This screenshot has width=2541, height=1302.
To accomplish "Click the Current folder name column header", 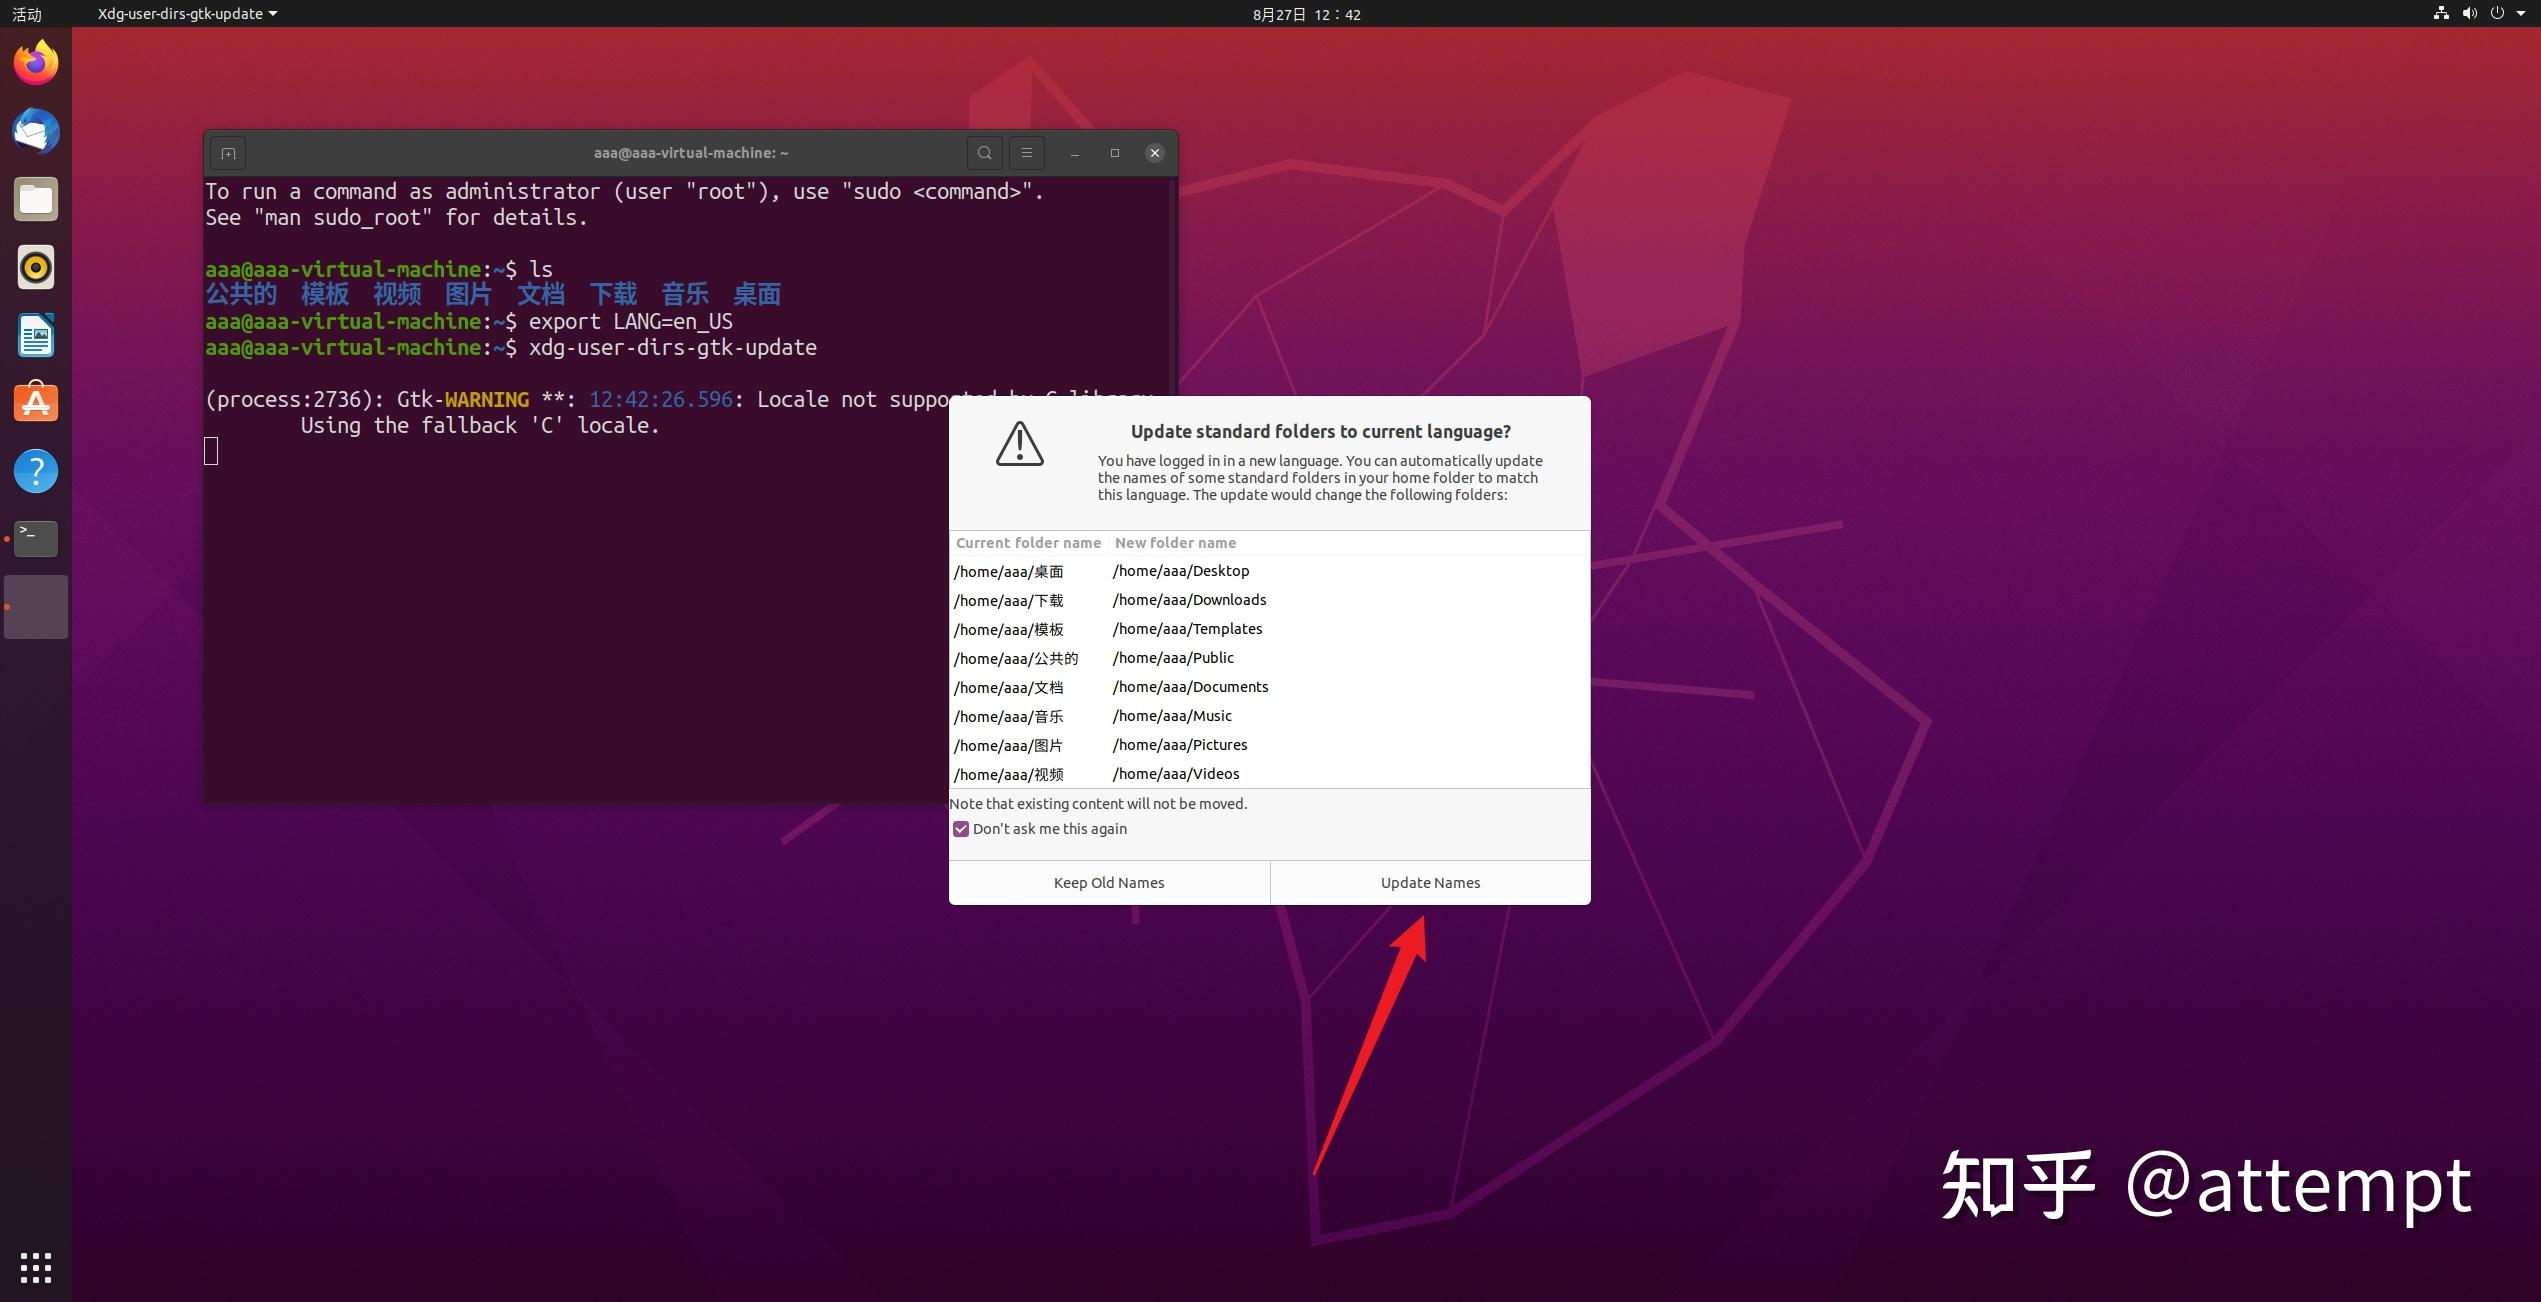I will click(1028, 543).
